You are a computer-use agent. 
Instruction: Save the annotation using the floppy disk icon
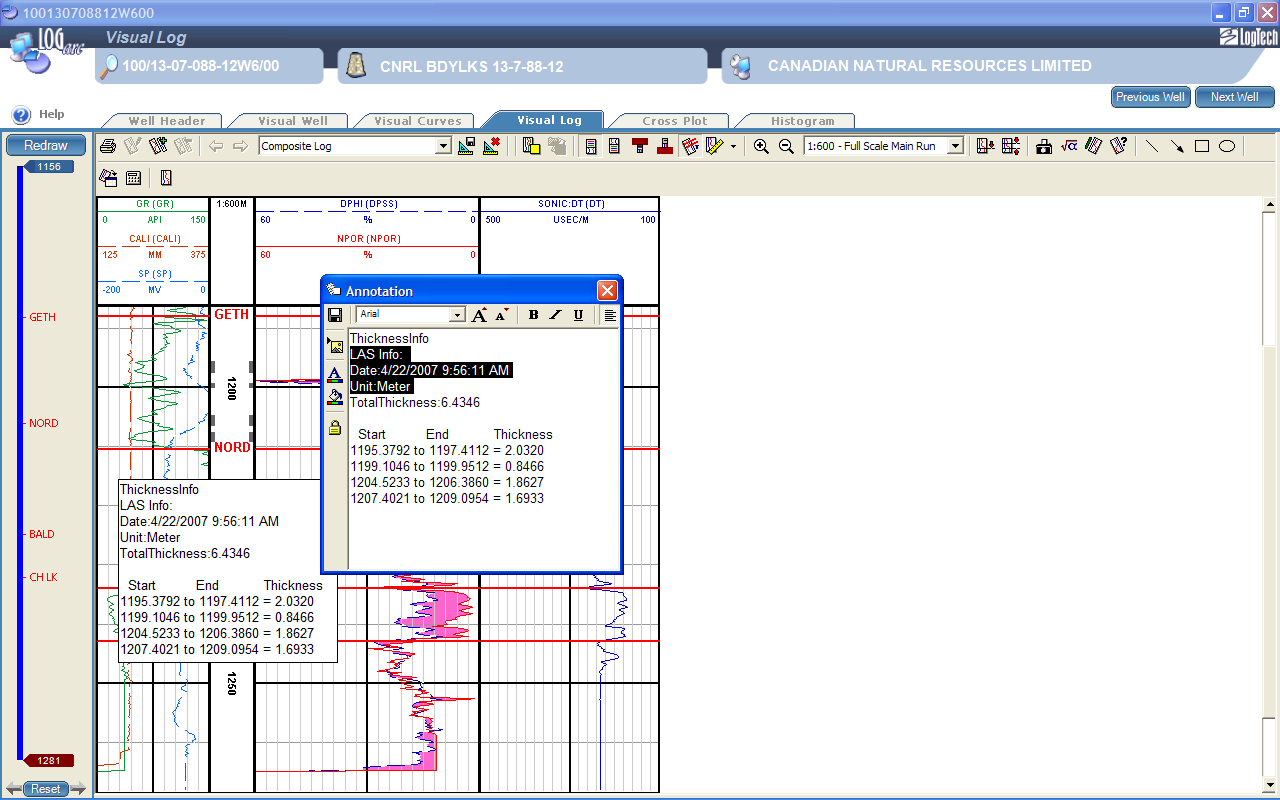pos(335,315)
